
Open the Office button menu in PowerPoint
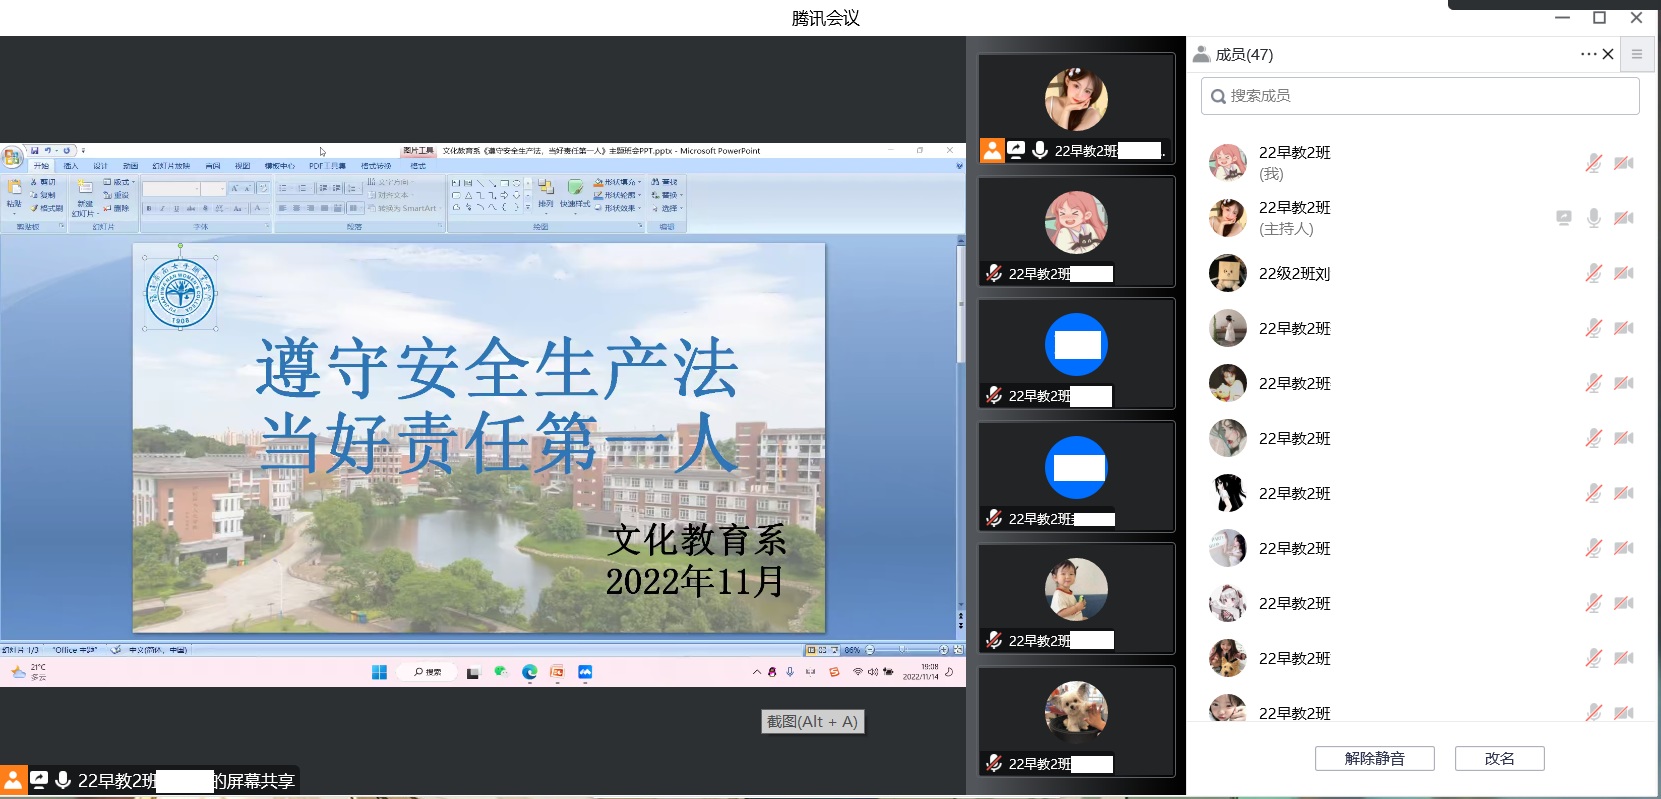pyautogui.click(x=12, y=157)
